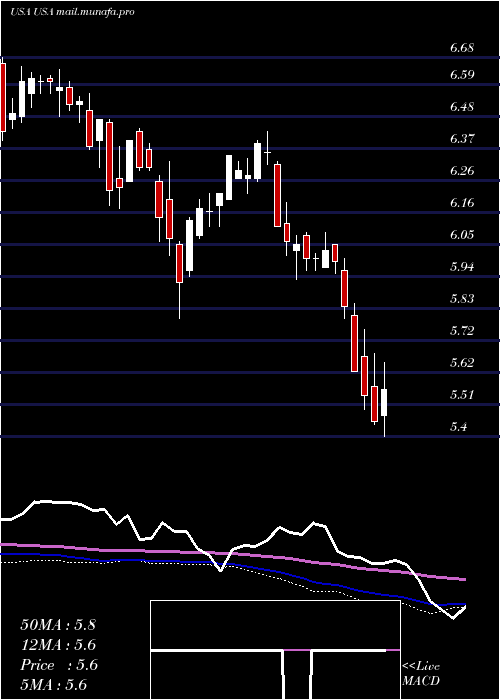This screenshot has height=700, width=500.
Task: Click the MACD histogram box
Action: [275, 650]
